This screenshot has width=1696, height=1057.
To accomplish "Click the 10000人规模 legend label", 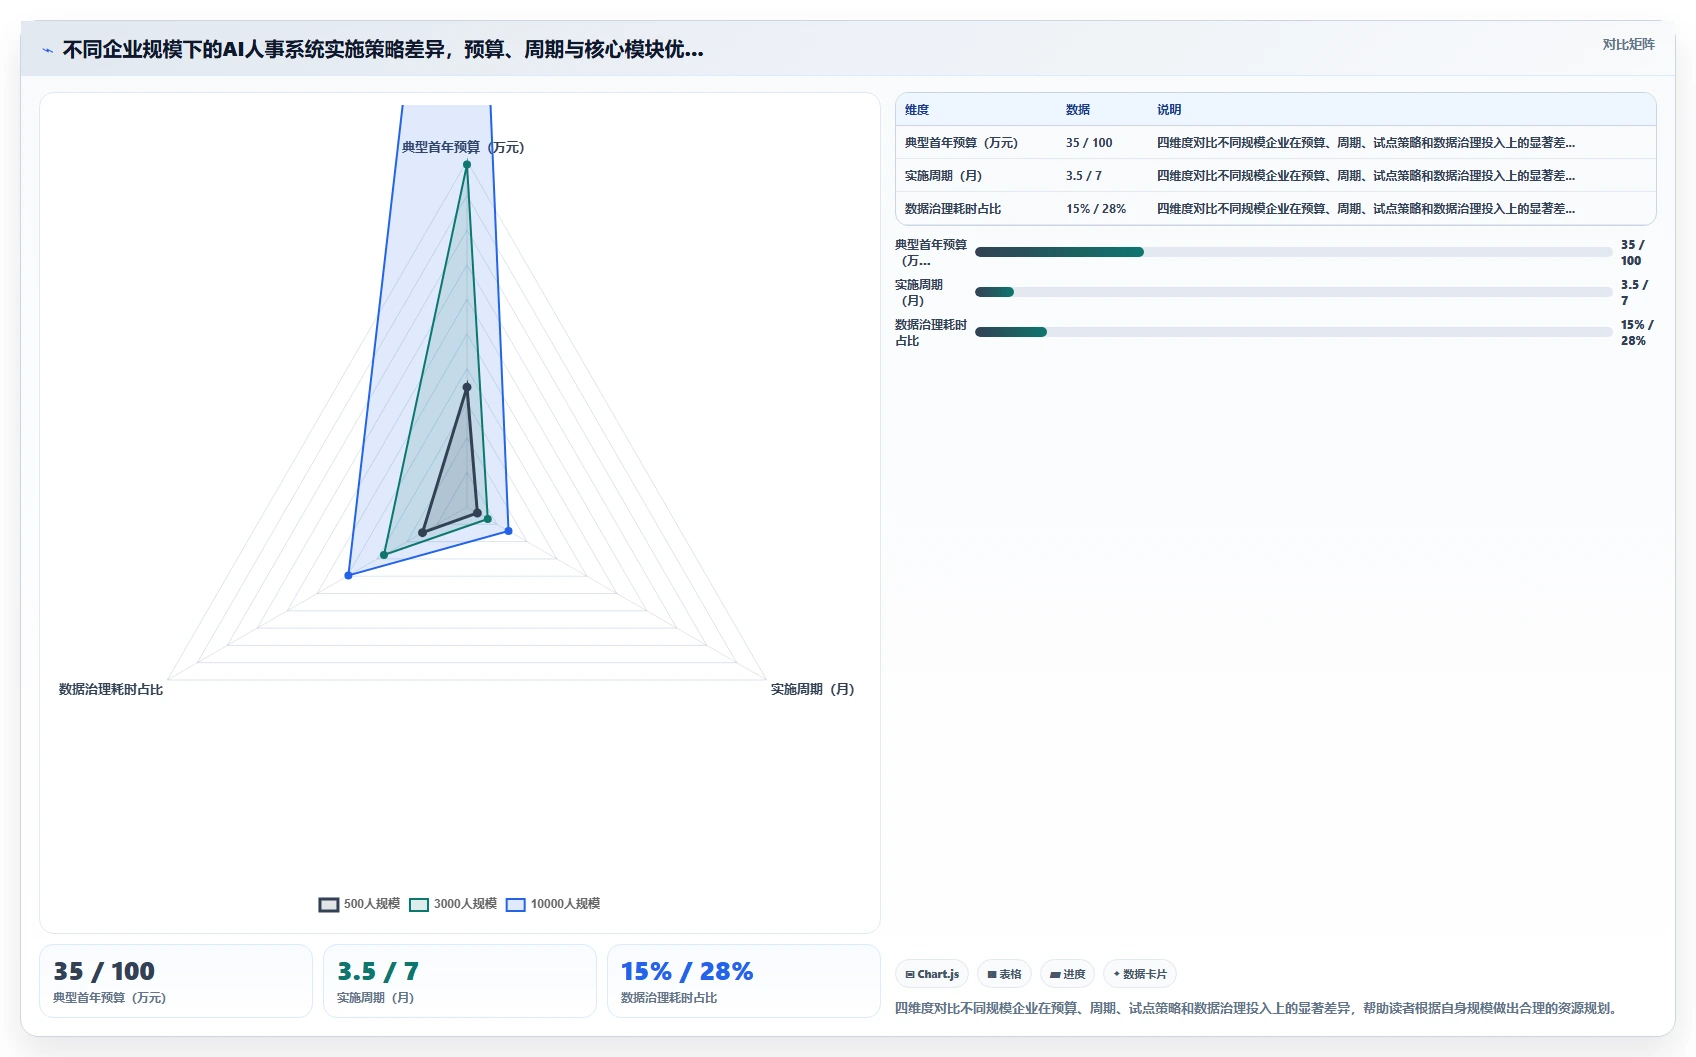I will [565, 904].
